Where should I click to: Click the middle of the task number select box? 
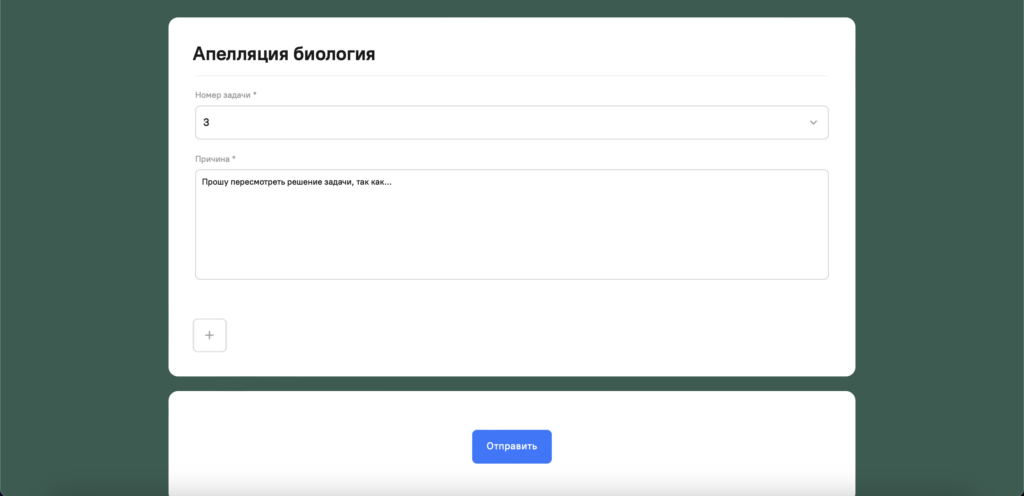pyautogui.click(x=511, y=123)
